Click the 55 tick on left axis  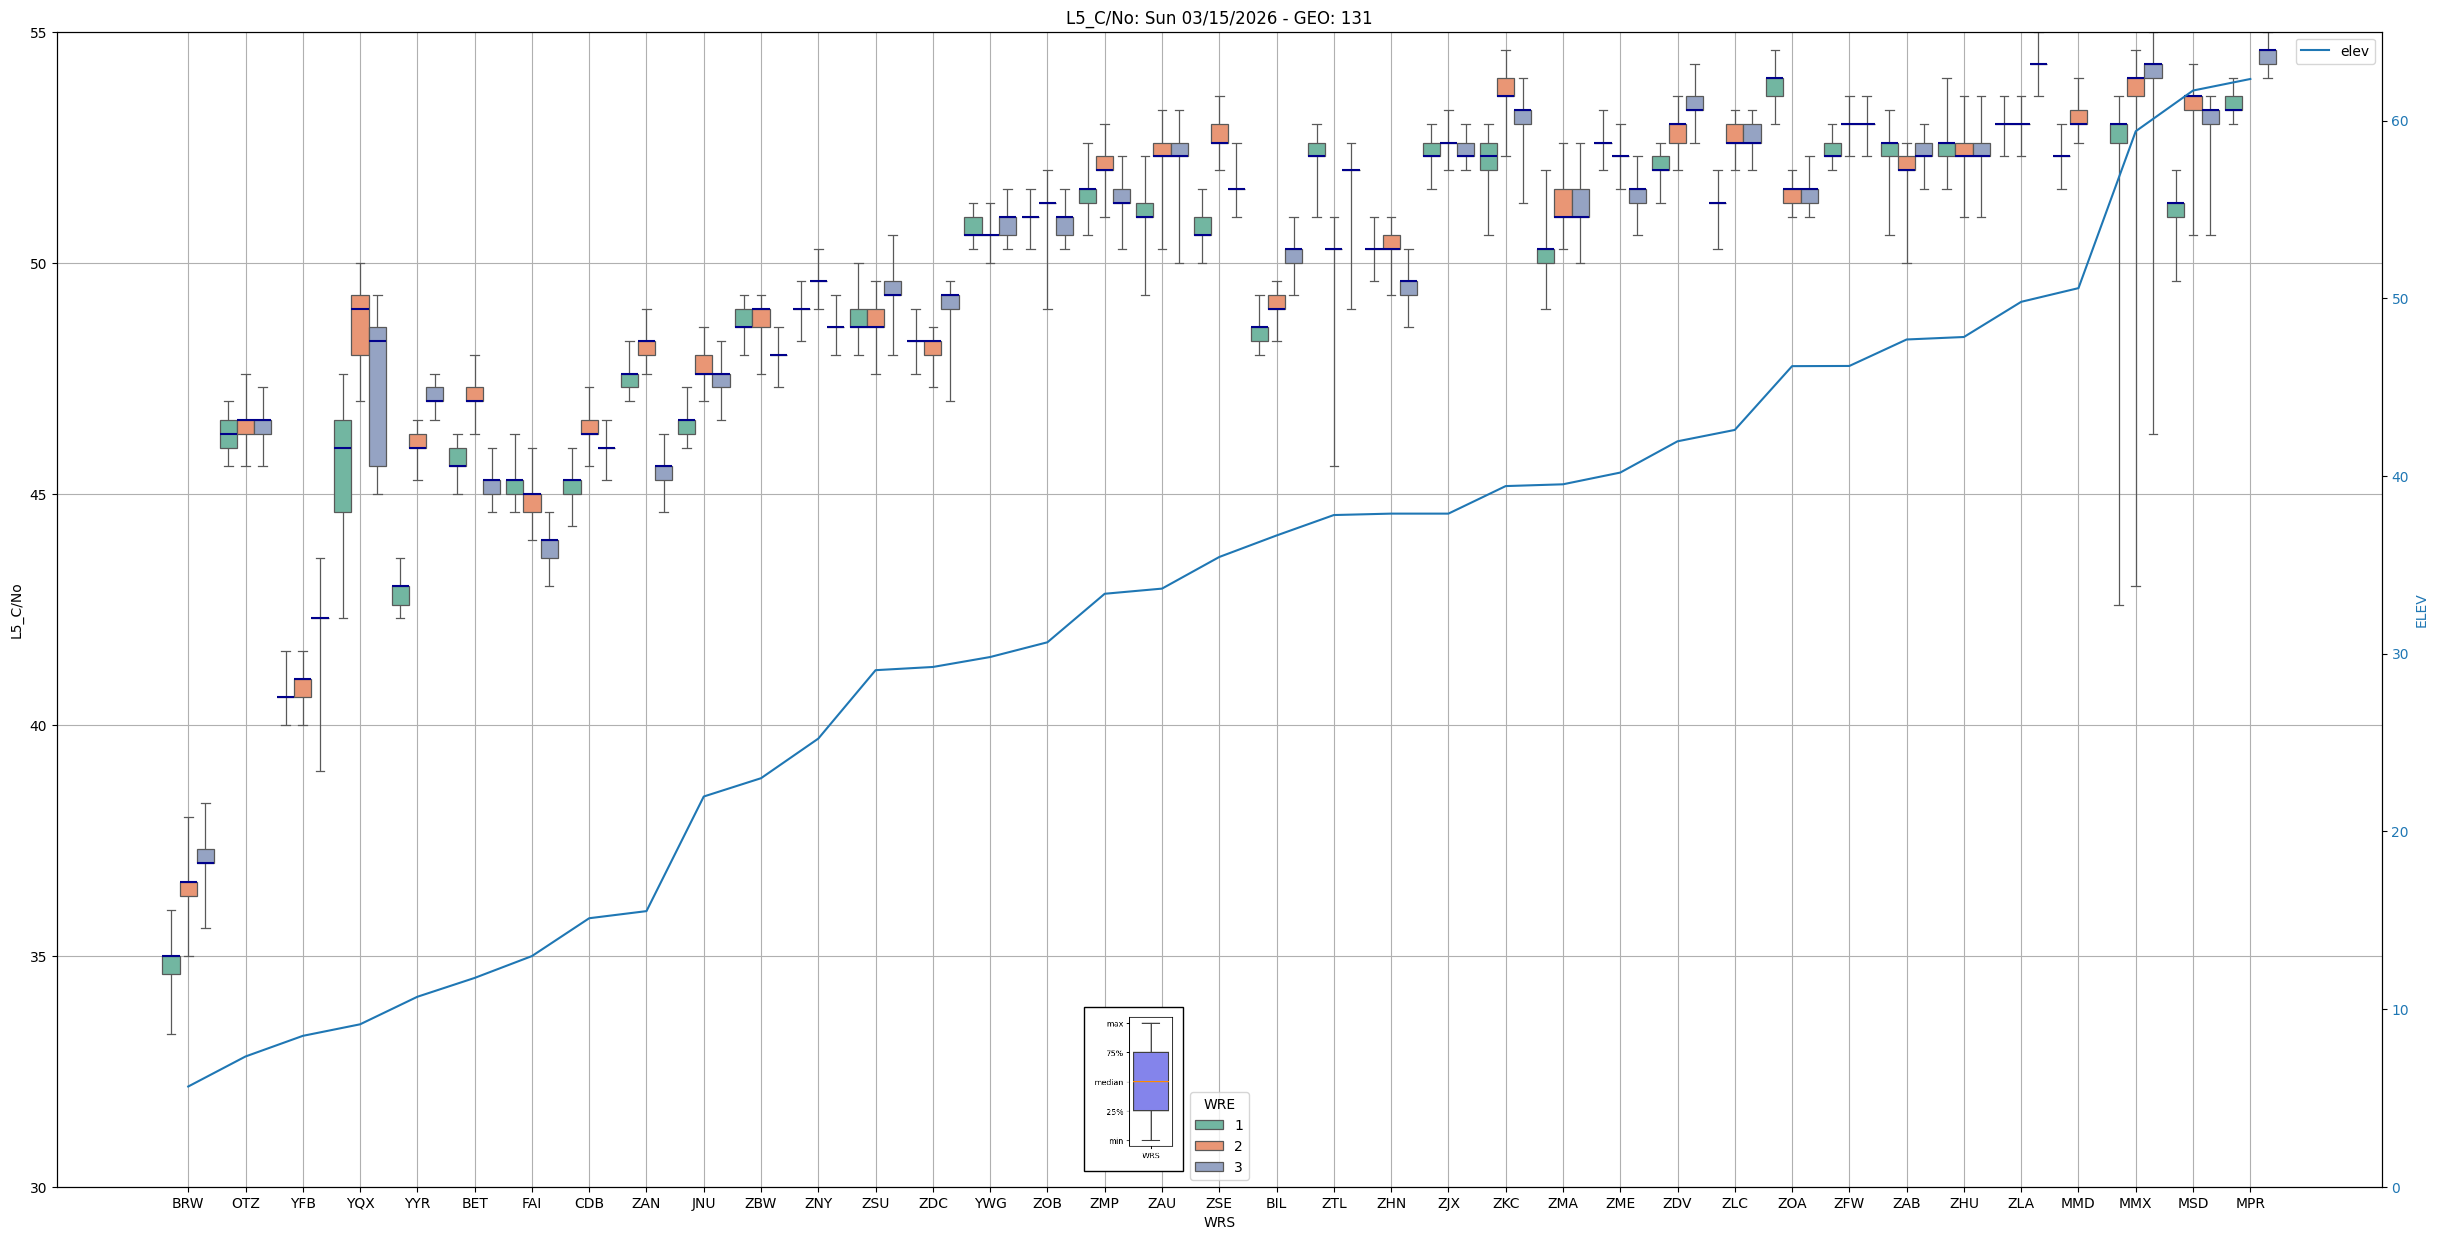39,33
